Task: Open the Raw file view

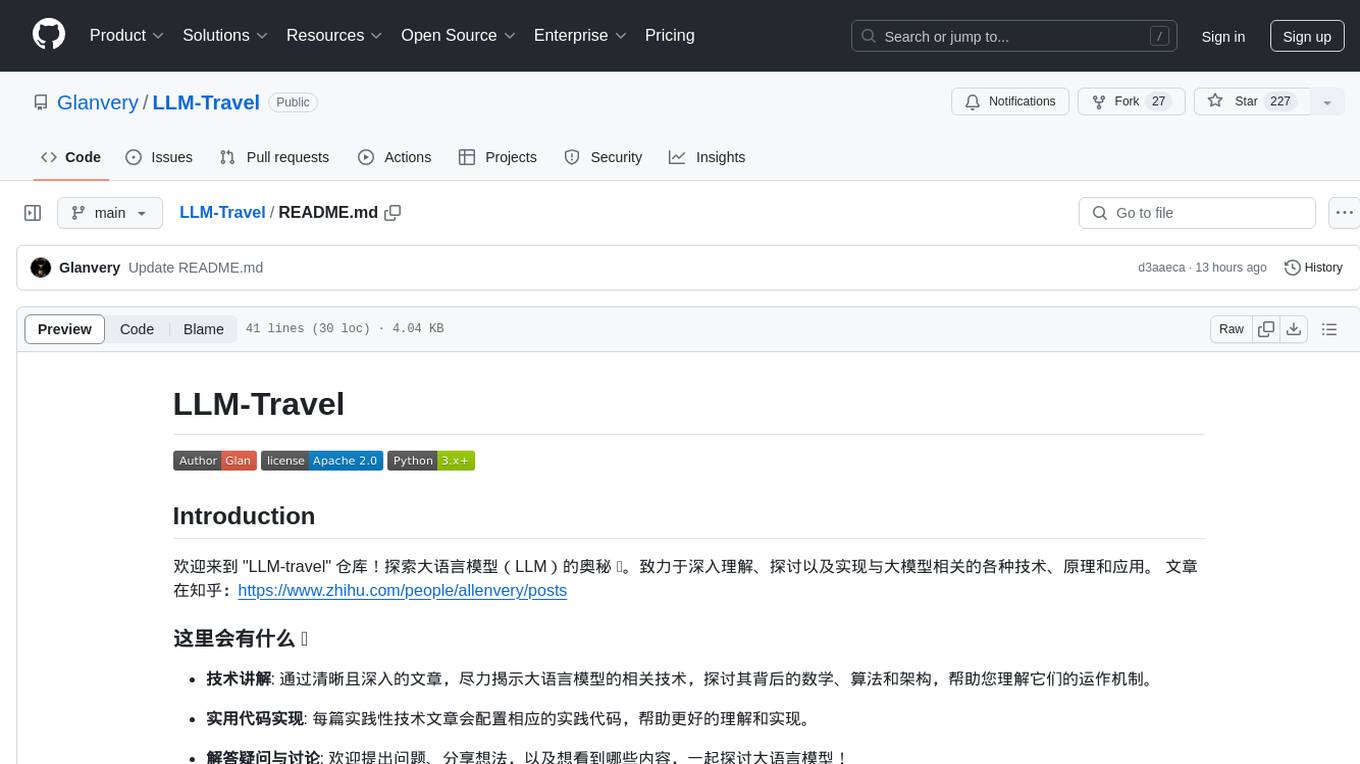Action: click(x=1231, y=329)
